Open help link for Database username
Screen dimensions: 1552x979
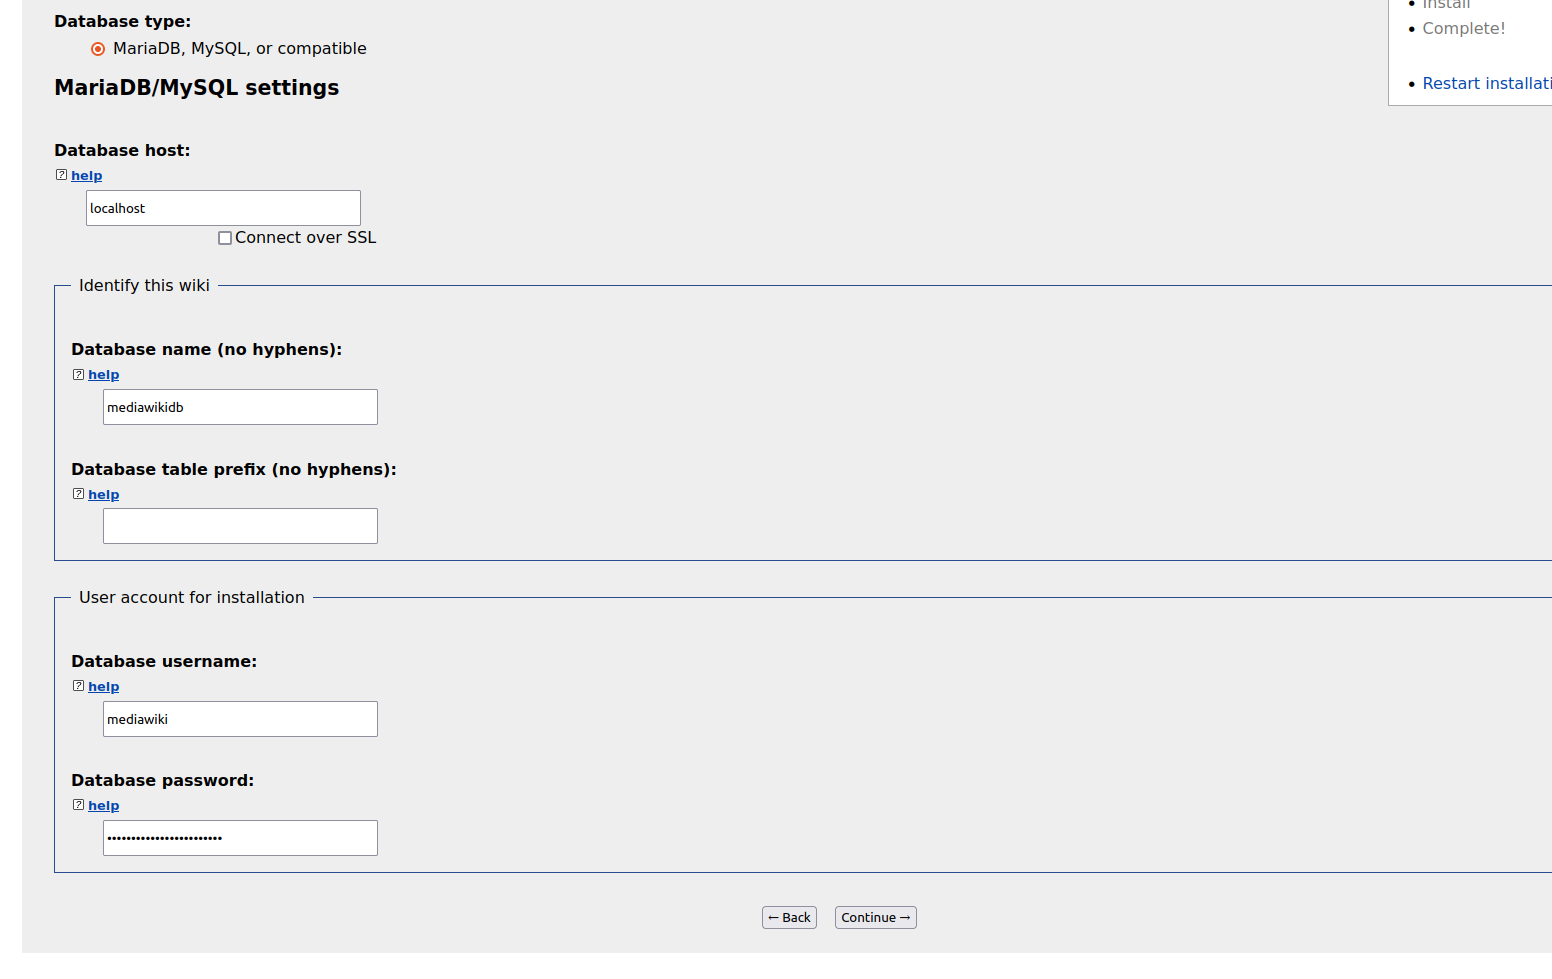click(x=104, y=687)
